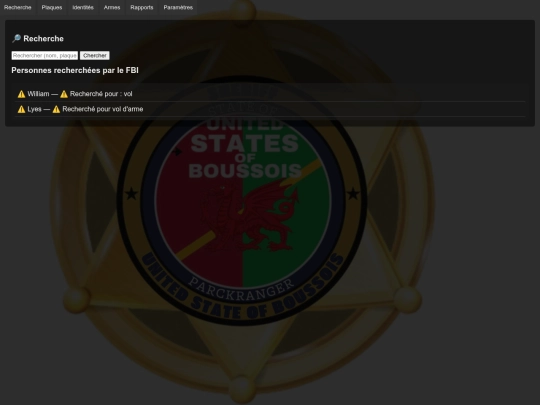This screenshot has height=405, width=540.
Task: Select the name William in the wanted list
Action: coord(38,94)
